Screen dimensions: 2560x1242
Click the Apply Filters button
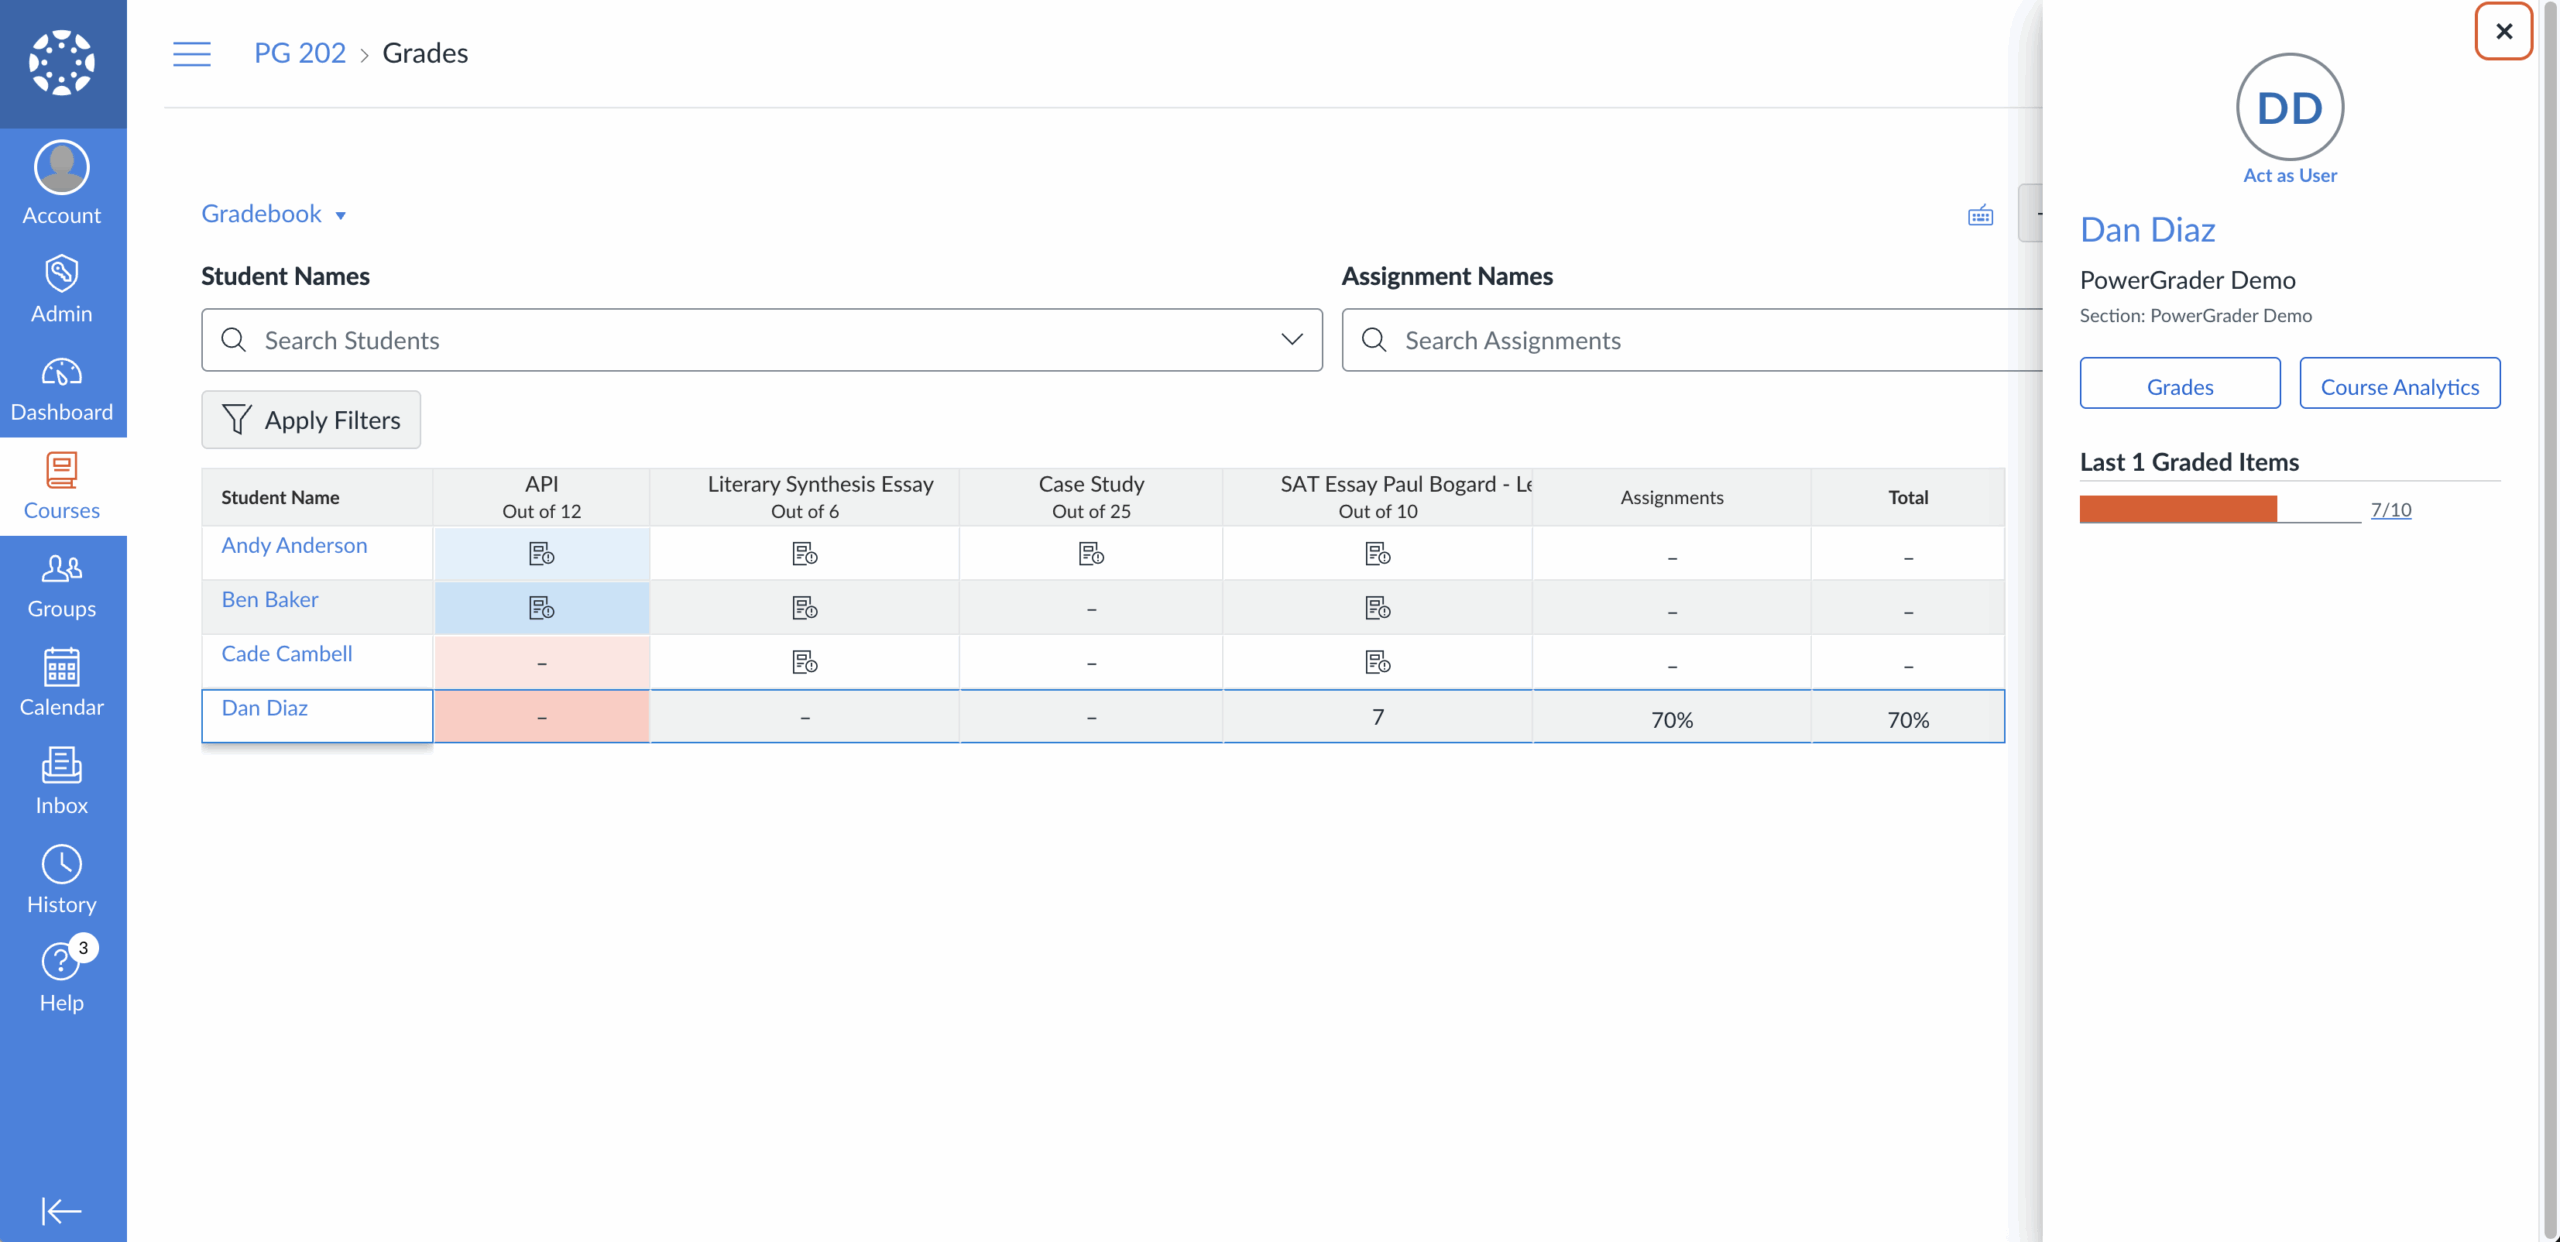tap(311, 420)
